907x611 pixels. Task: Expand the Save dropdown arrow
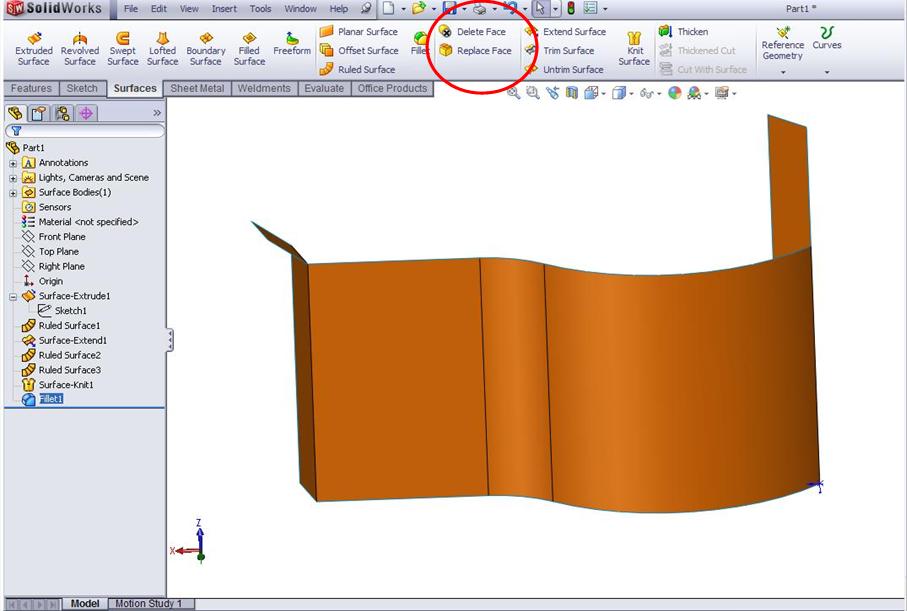click(x=464, y=9)
